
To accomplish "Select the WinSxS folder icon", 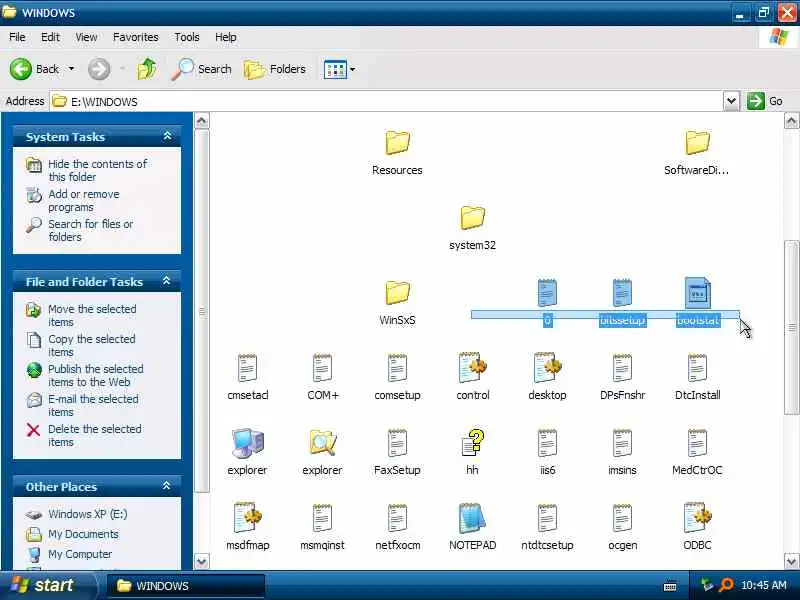I will (397, 292).
